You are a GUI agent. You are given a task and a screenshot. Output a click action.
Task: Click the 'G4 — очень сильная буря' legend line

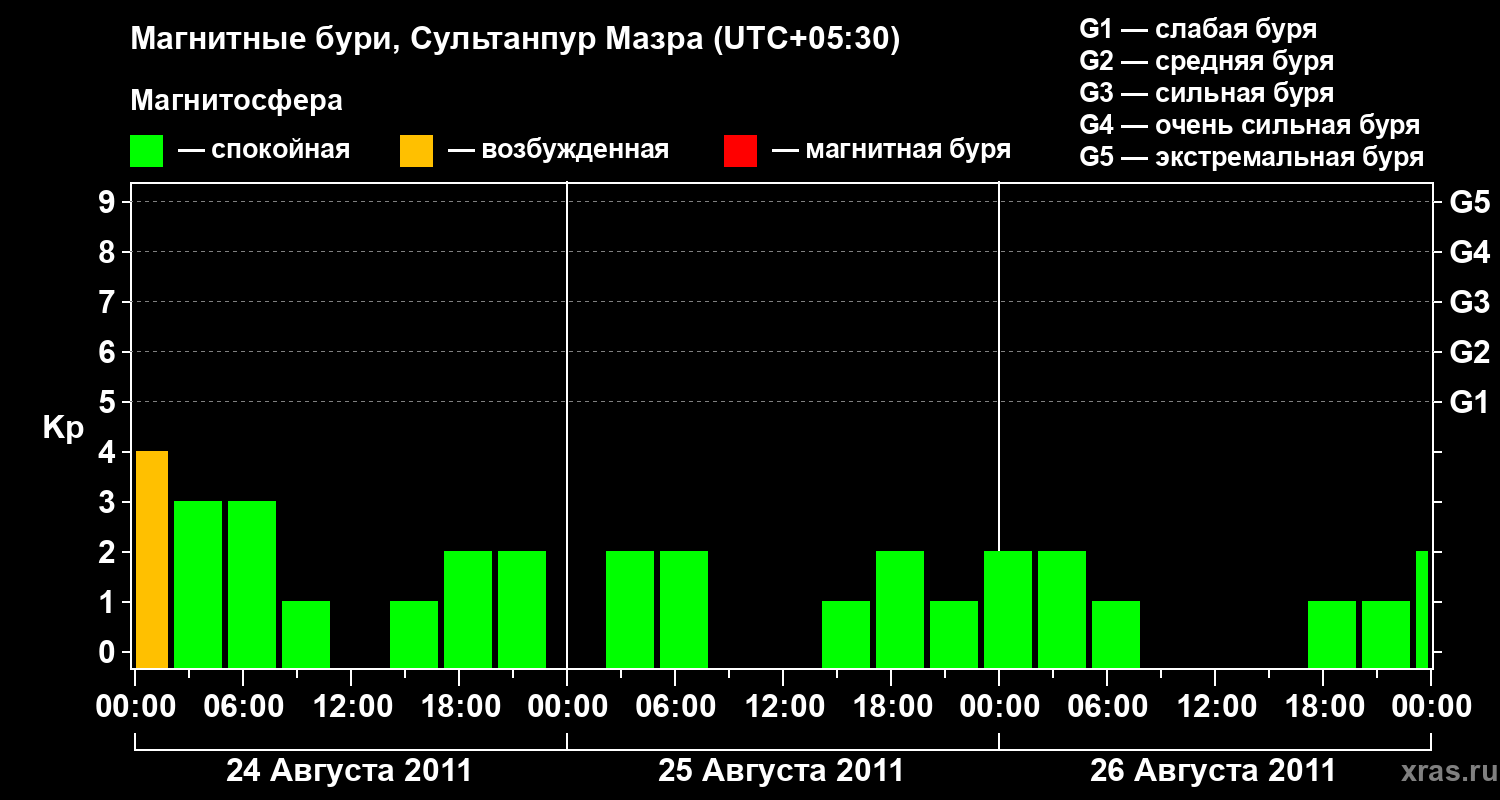pyautogui.click(x=1250, y=125)
